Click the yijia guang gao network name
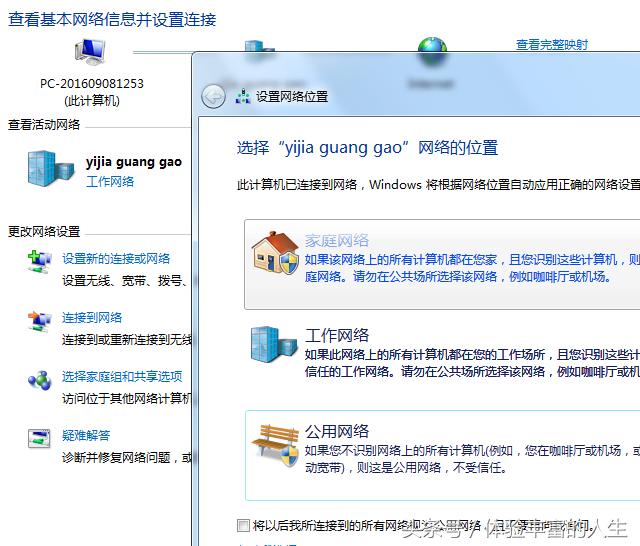640x546 pixels. (x=134, y=162)
